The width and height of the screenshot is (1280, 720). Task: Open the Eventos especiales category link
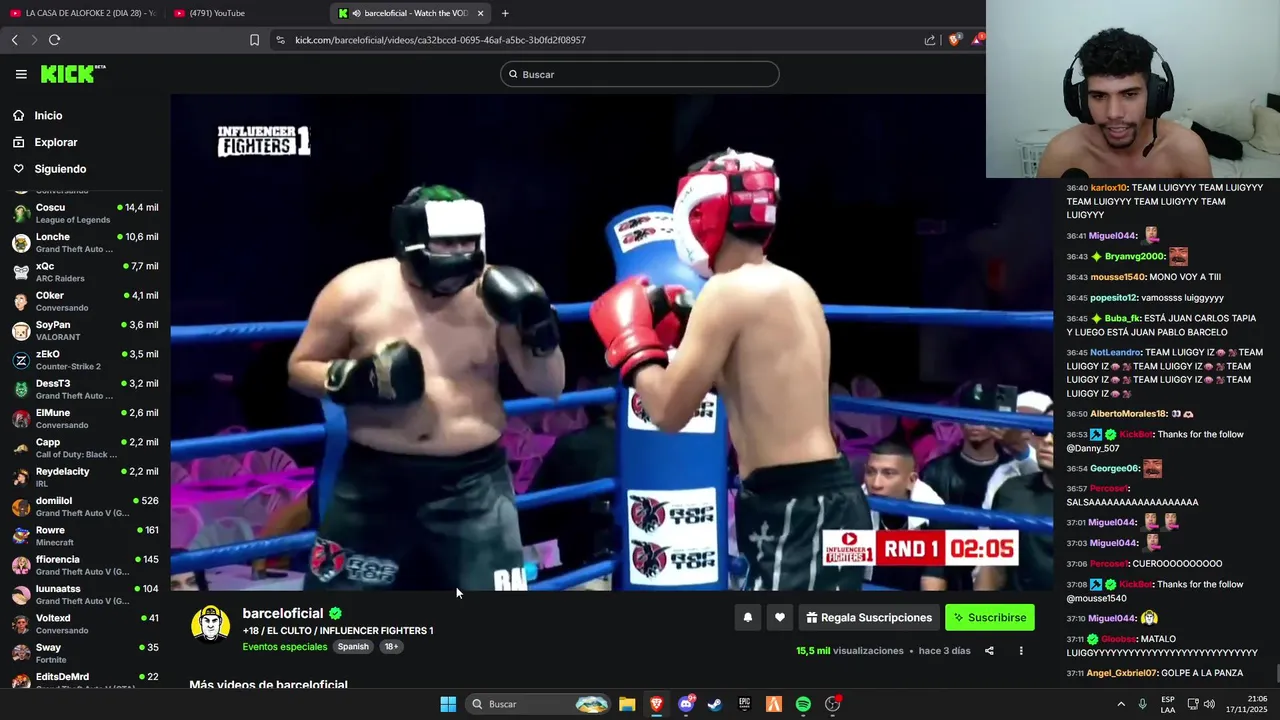[x=285, y=647]
